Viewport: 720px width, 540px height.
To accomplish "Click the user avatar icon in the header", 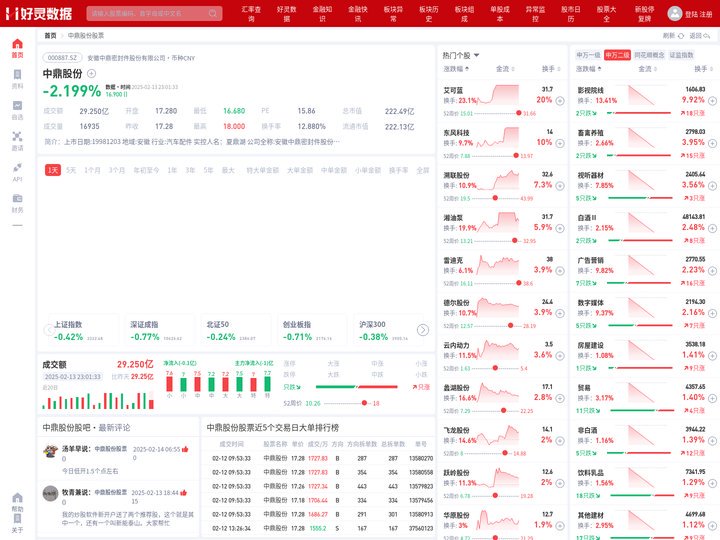I will click(675, 13).
